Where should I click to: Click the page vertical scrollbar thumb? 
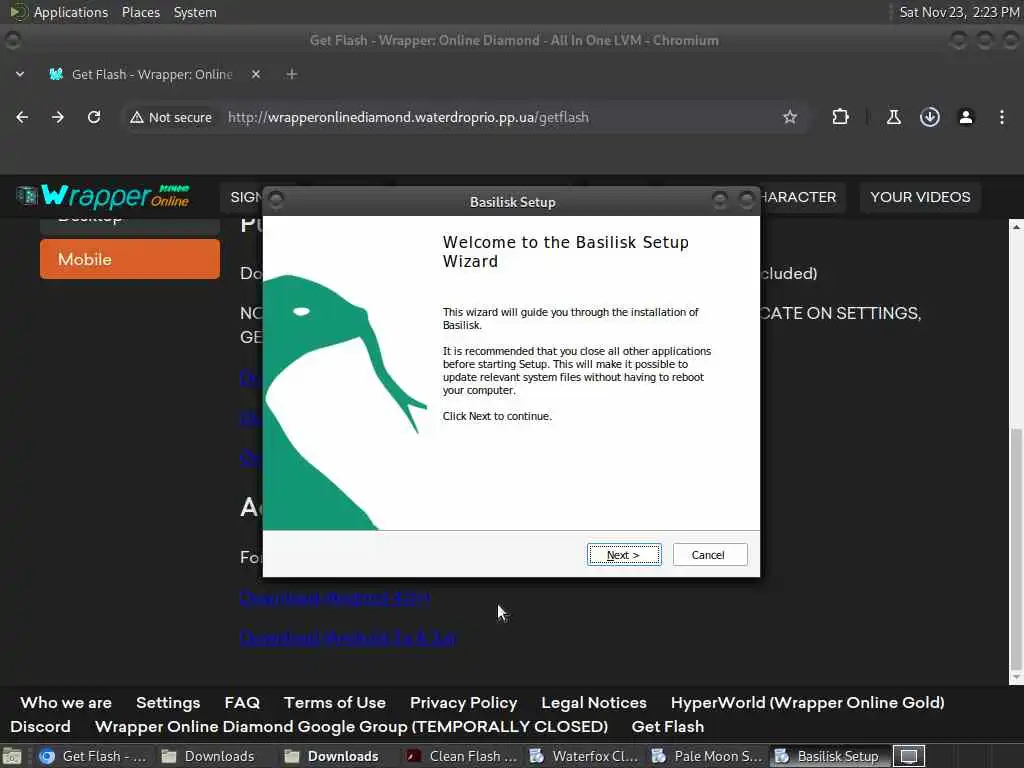(x=1016, y=549)
